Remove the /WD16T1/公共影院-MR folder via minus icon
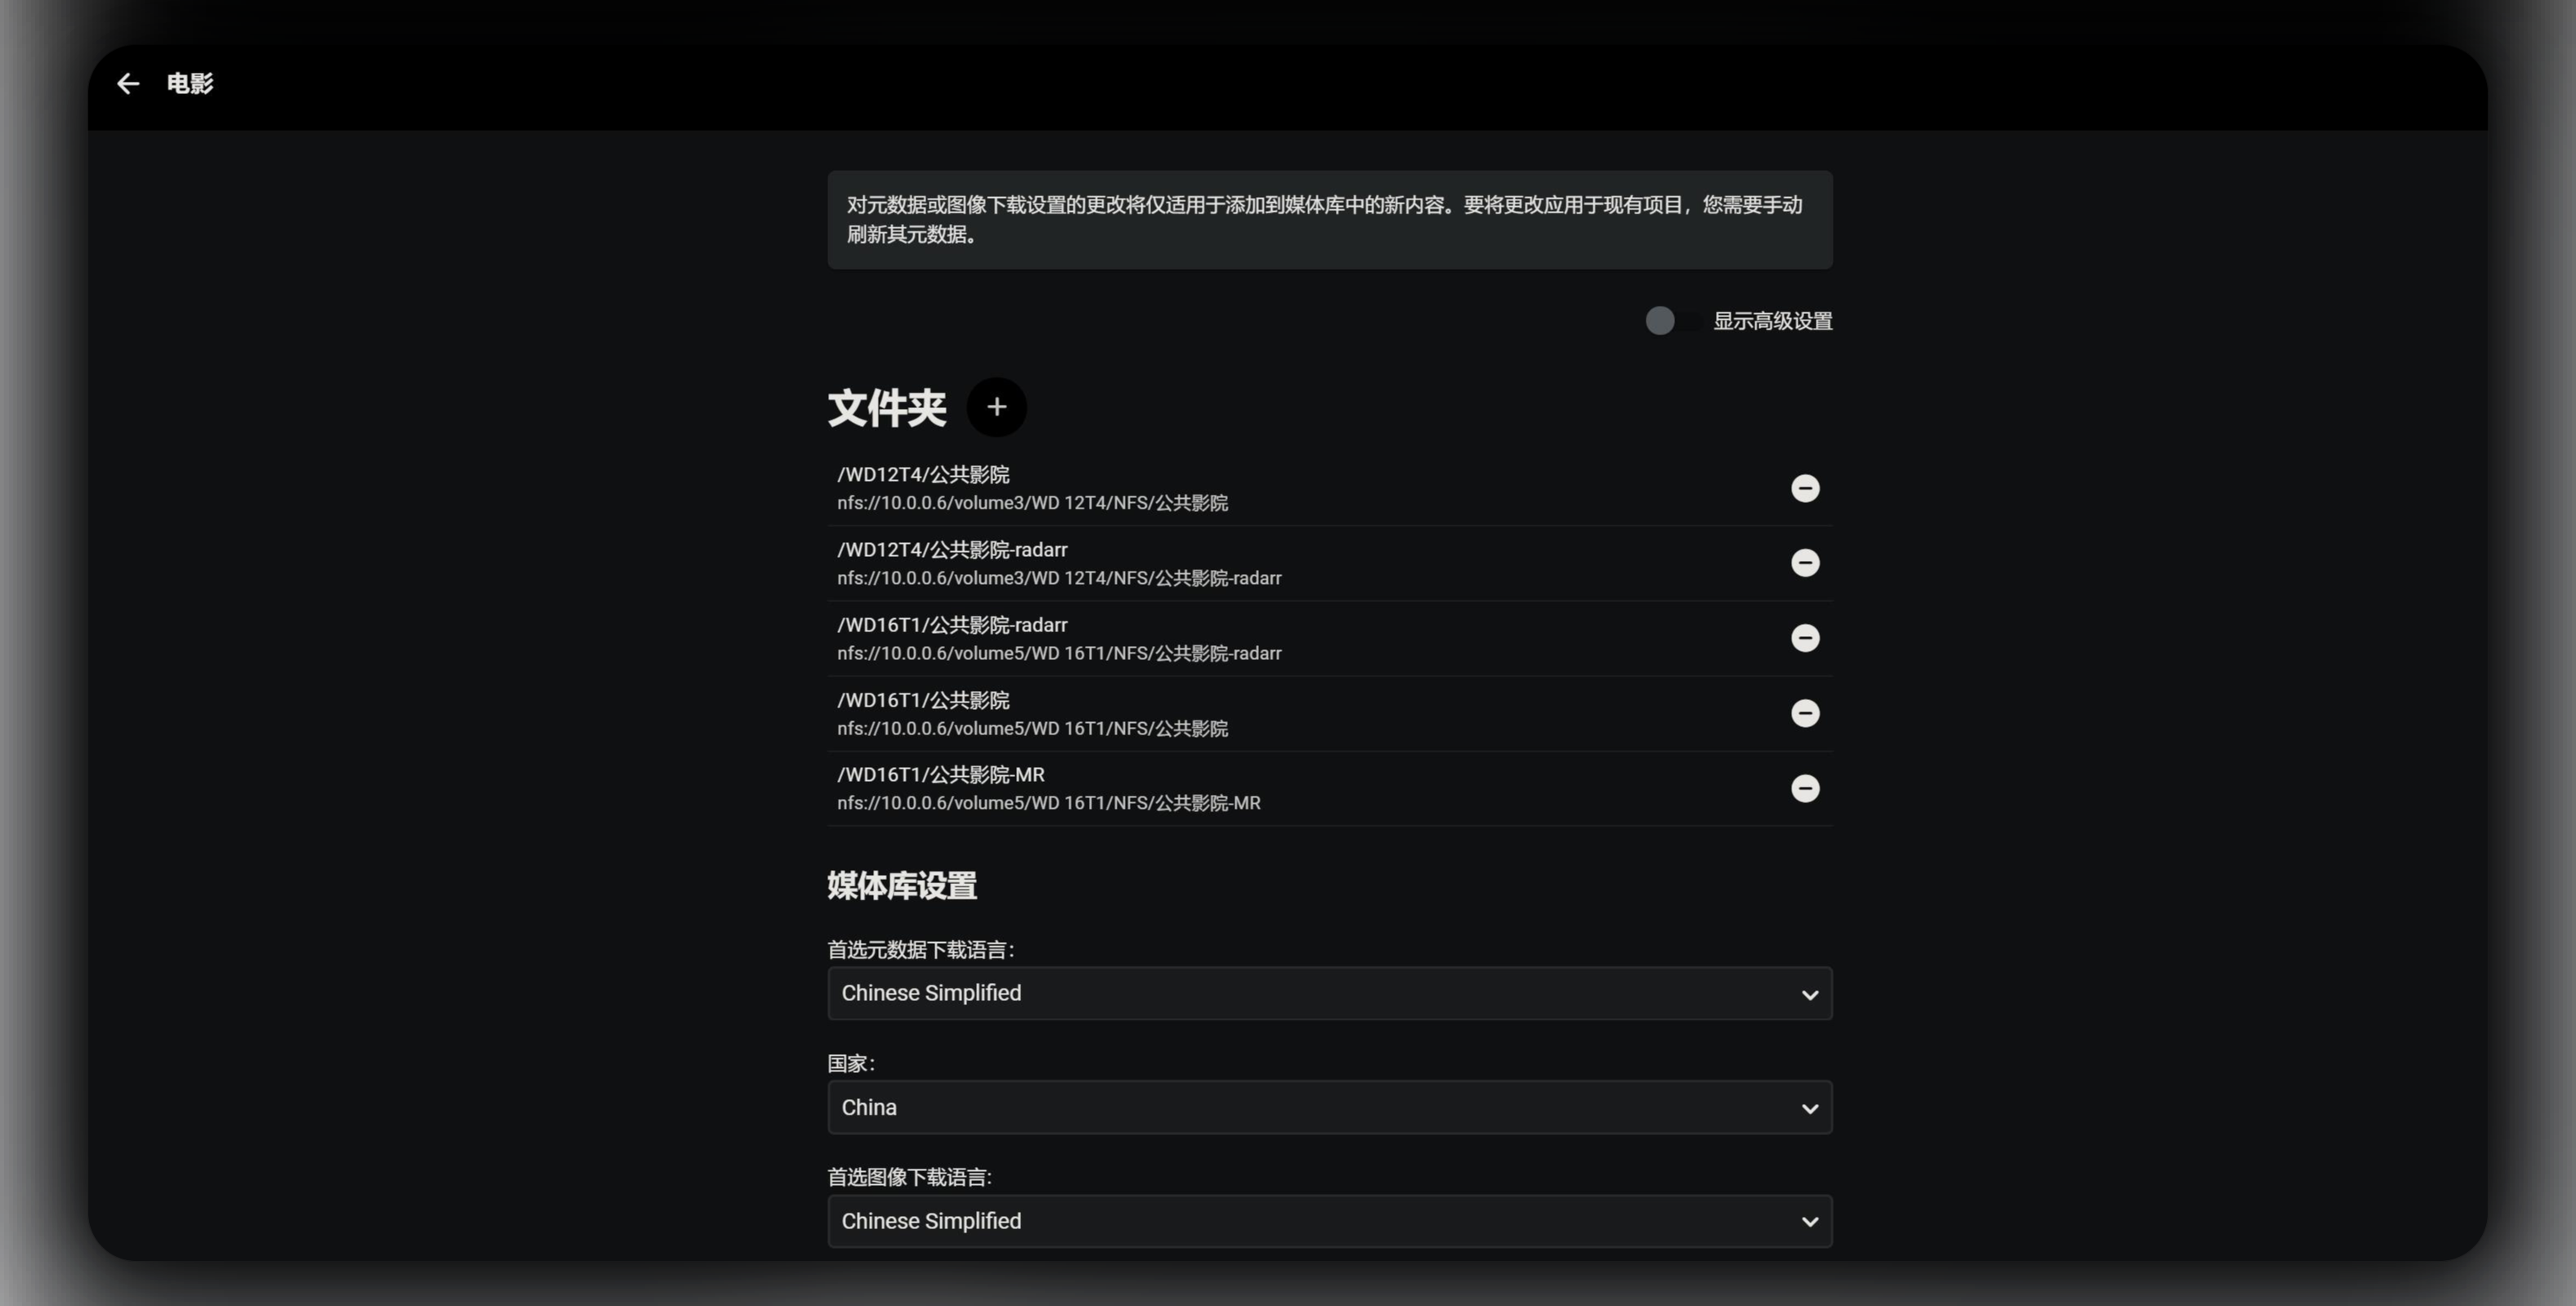Image resolution: width=2576 pixels, height=1306 pixels. click(1805, 788)
